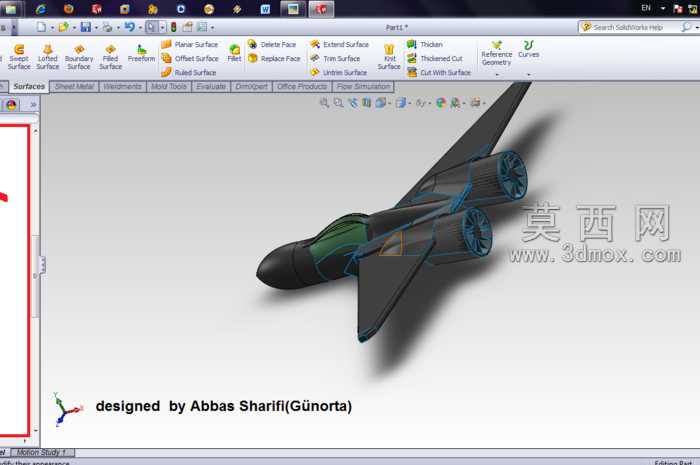Select the Replace Face tool
The image size is (700, 465).
[274, 58]
